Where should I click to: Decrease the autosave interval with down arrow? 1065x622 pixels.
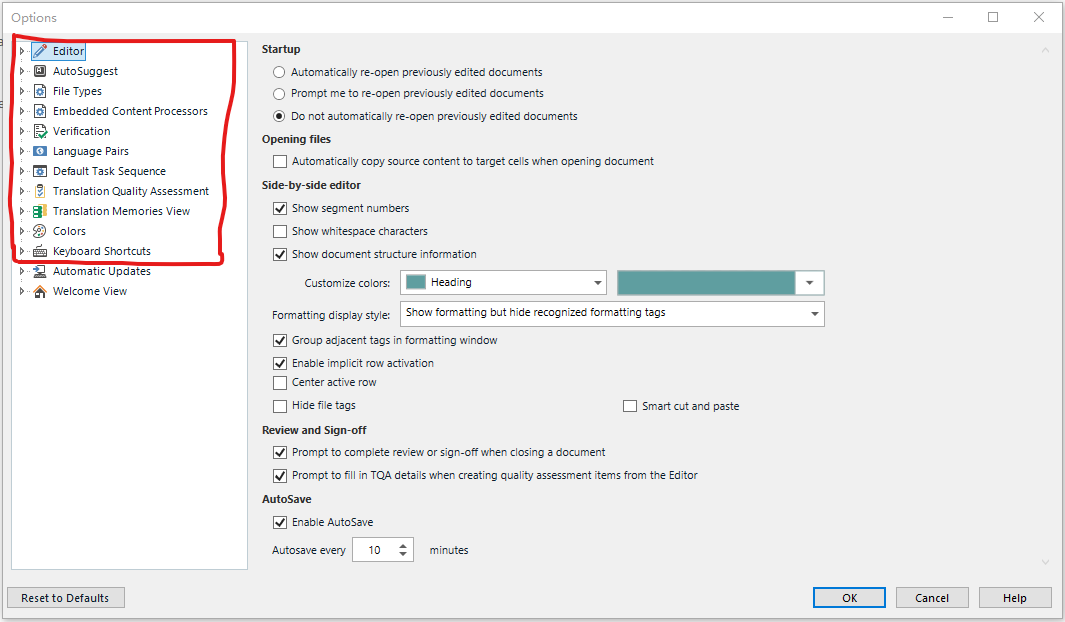[x=403, y=555]
